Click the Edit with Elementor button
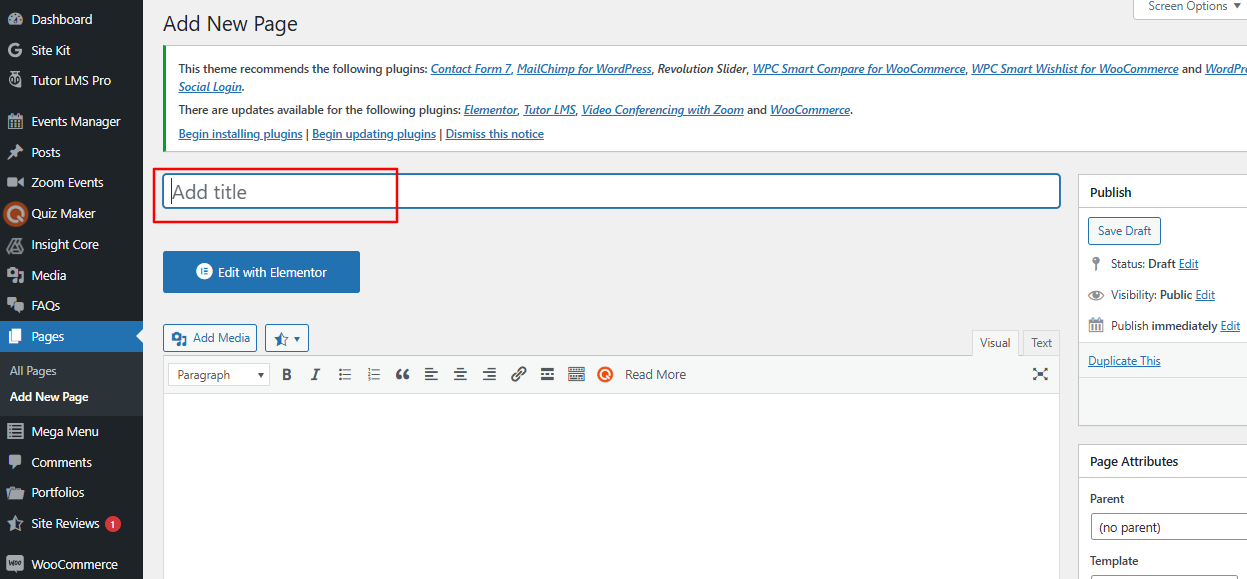Screen dimensions: 1247x579 tap(261, 272)
